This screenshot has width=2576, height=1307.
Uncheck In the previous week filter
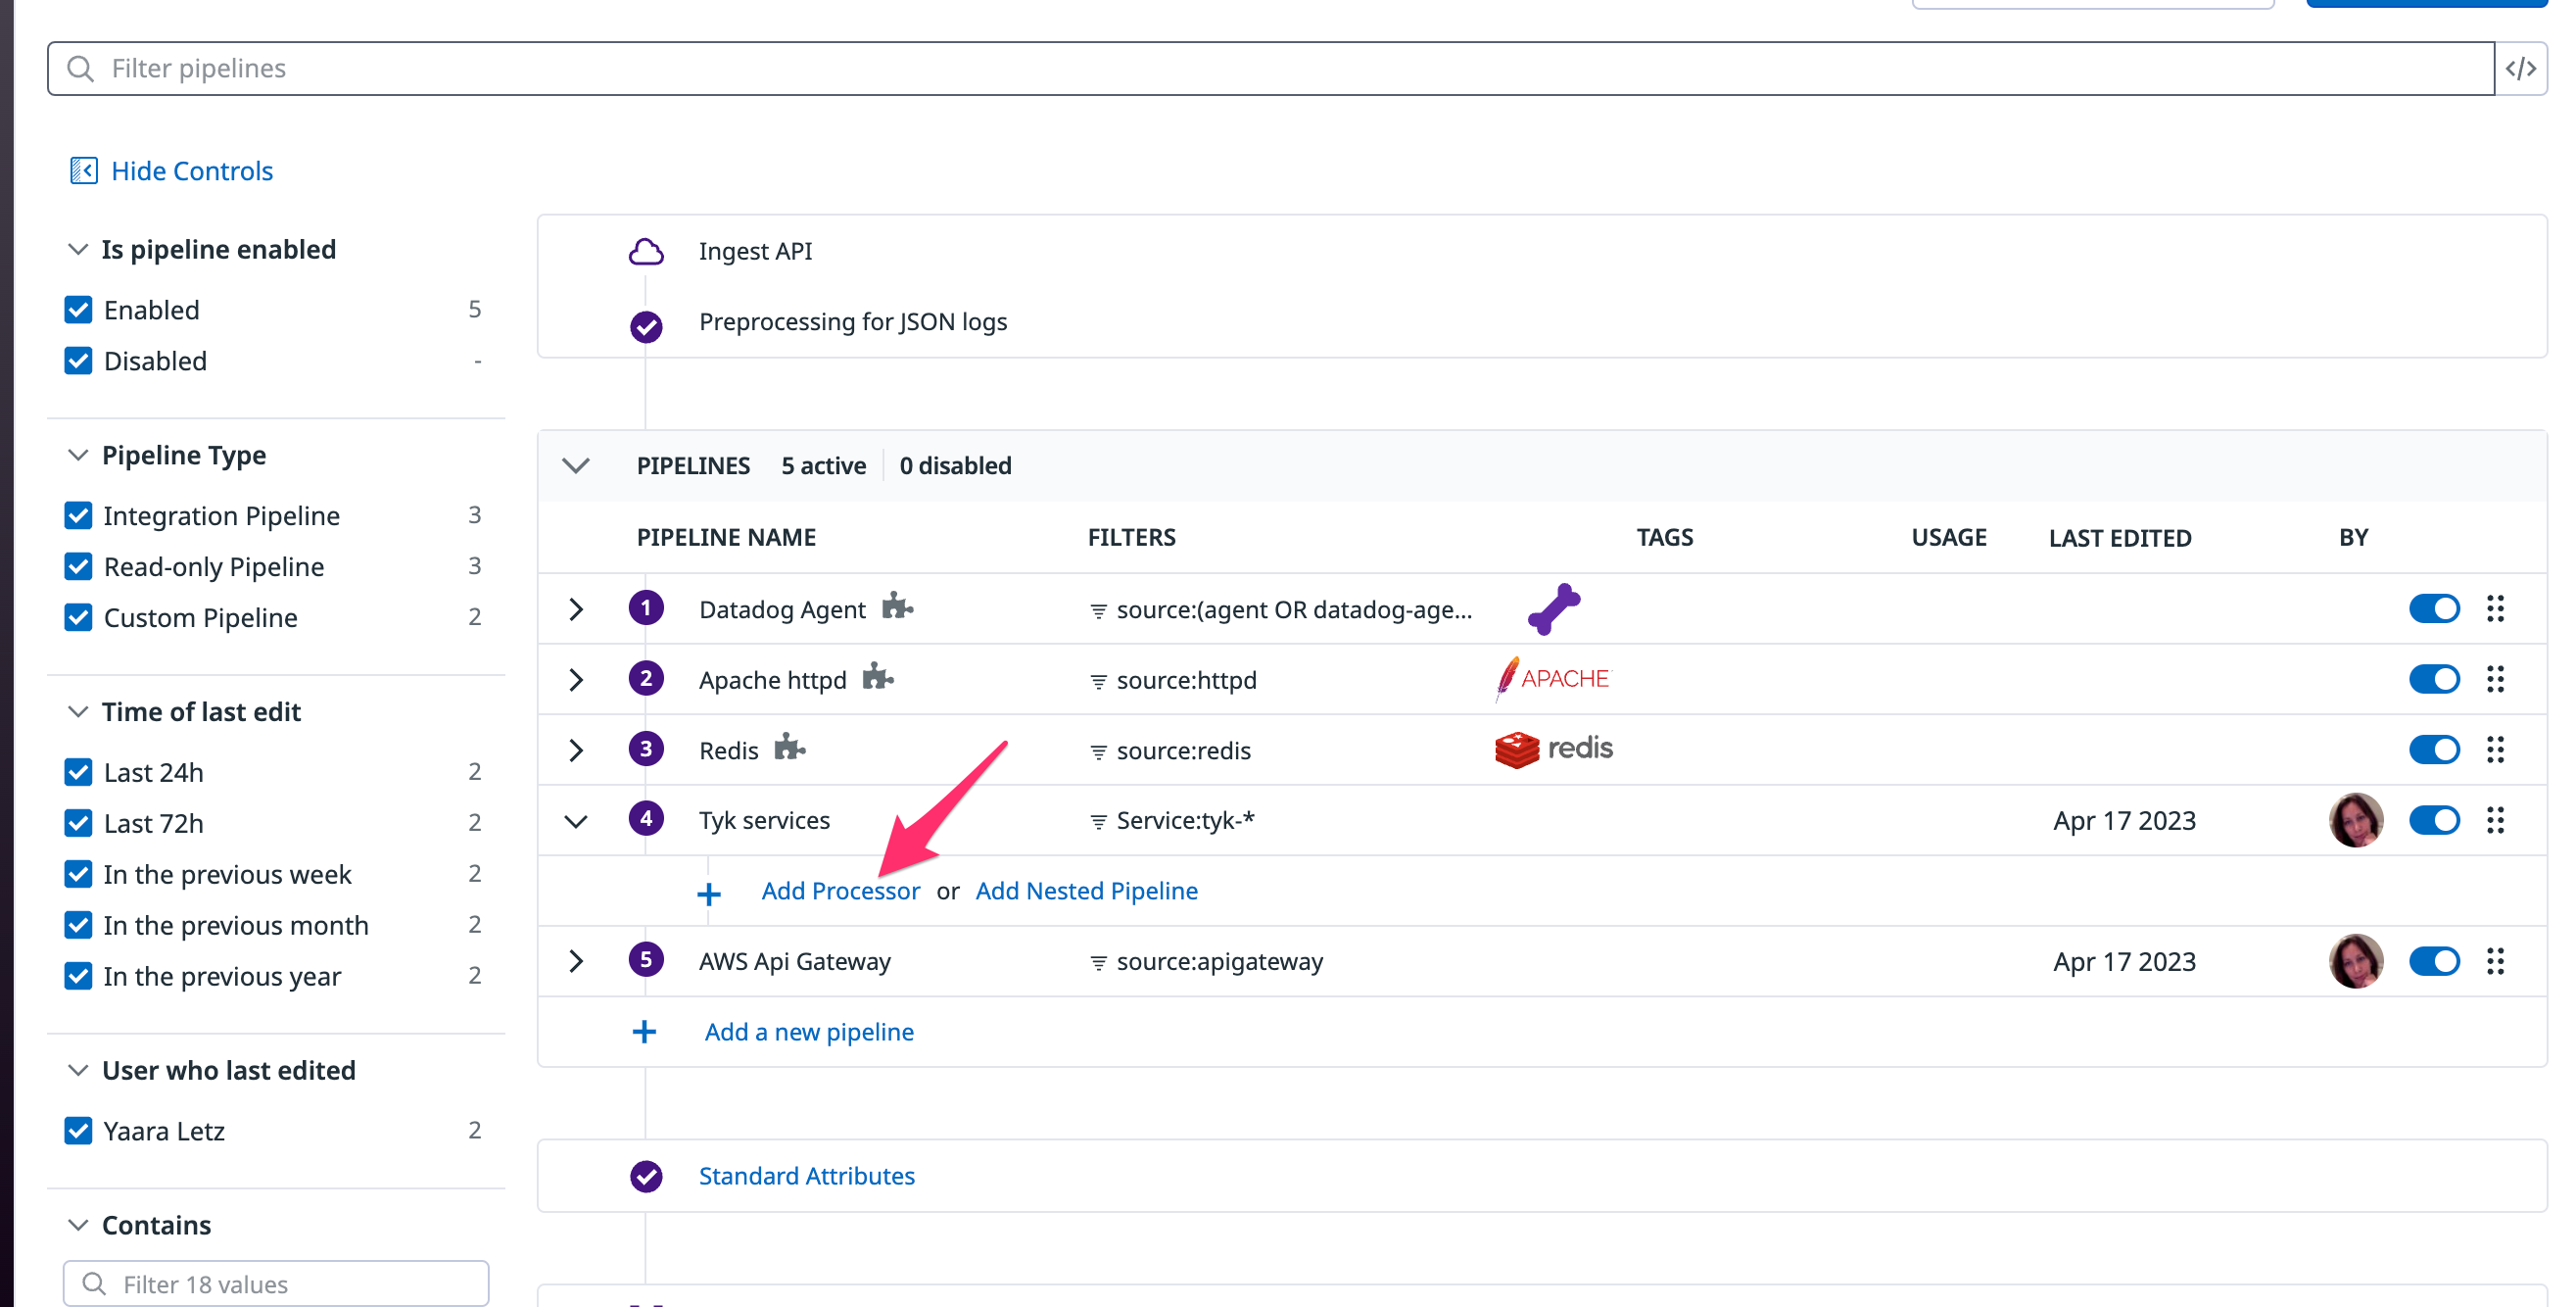[78, 873]
